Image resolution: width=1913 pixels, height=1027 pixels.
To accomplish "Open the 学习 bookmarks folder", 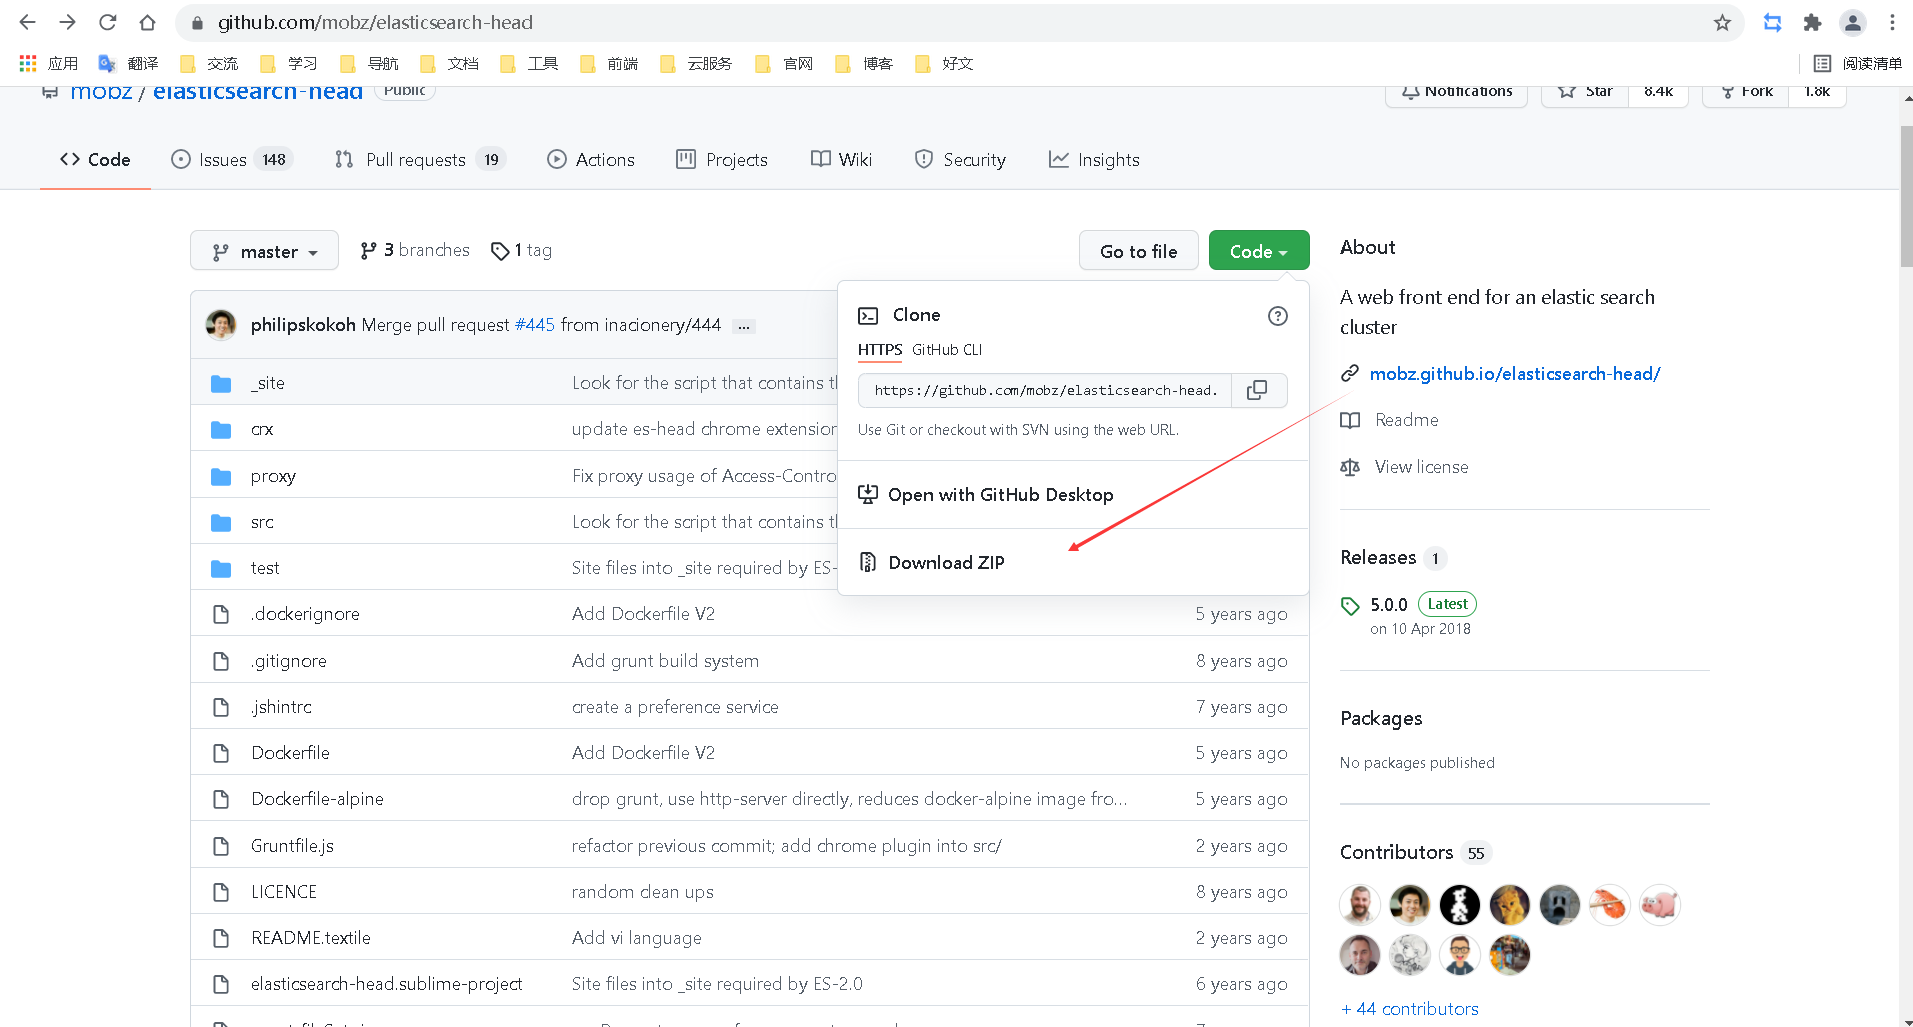I will 289,63.
